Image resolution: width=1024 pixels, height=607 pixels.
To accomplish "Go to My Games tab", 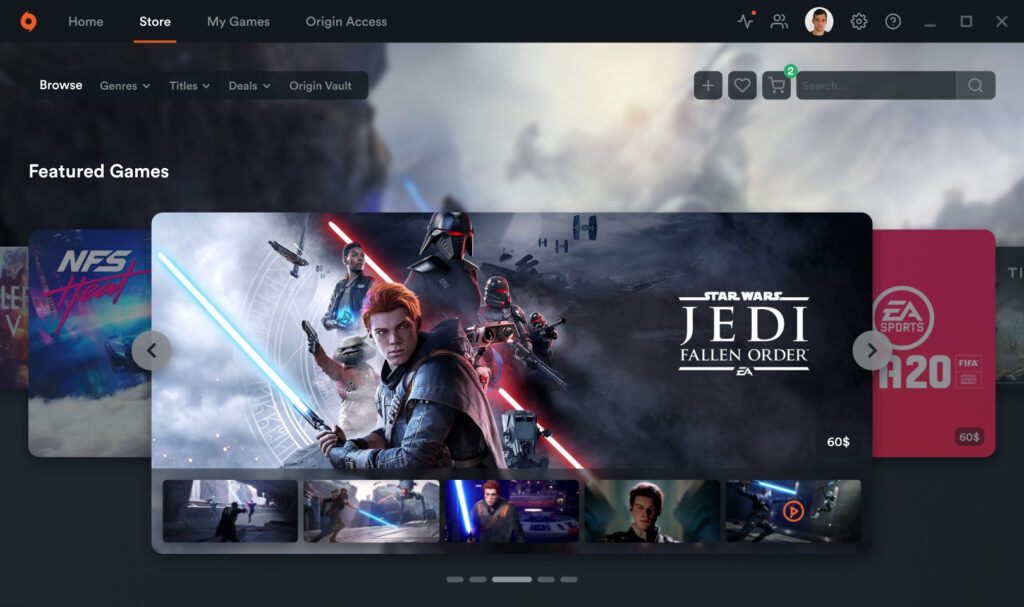I will point(238,22).
